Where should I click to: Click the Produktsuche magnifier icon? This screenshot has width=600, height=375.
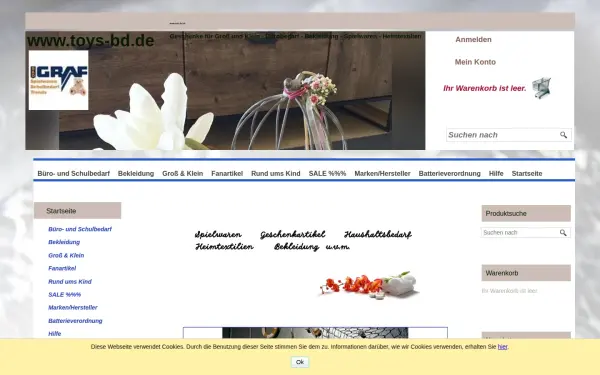(x=563, y=233)
